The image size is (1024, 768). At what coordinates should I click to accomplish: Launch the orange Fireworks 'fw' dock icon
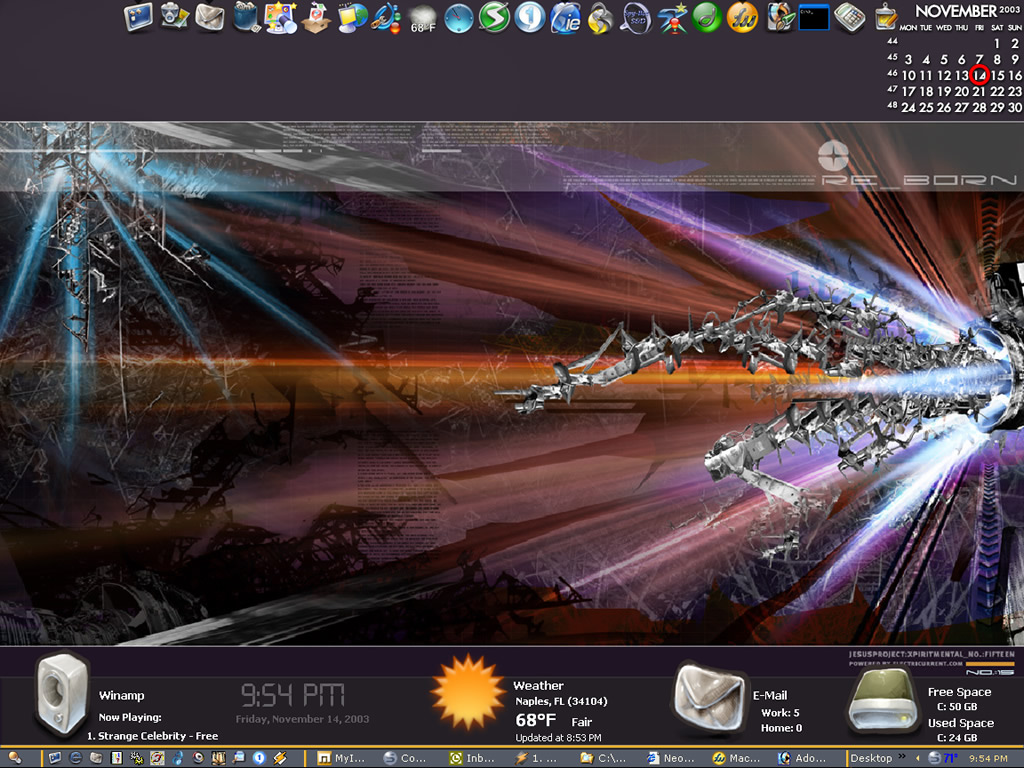(741, 17)
